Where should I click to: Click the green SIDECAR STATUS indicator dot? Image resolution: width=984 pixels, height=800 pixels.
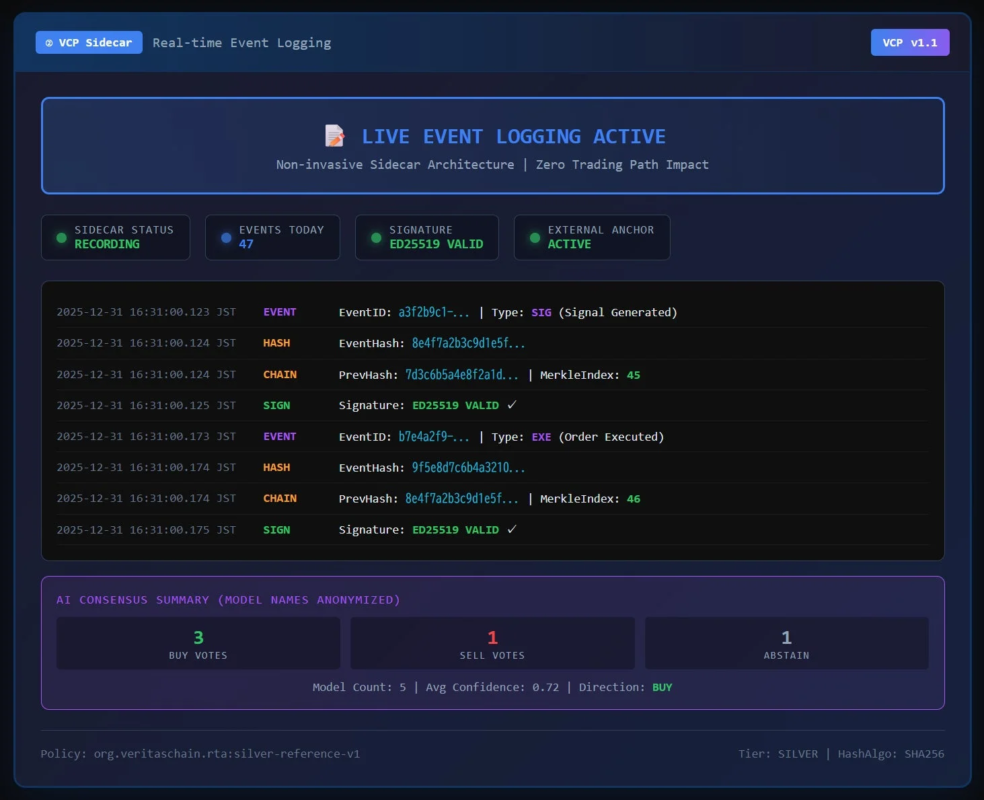[x=60, y=237]
